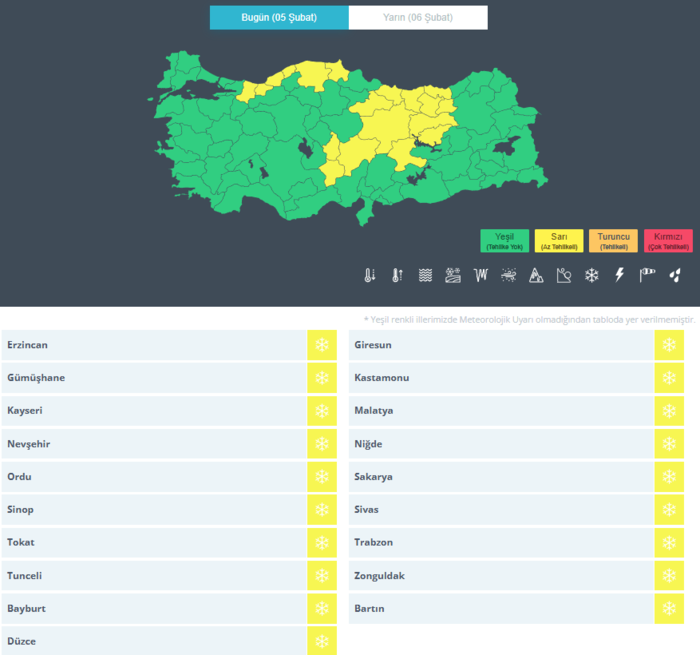This screenshot has width=700, height=655.
Task: Click the snowflake icon in Malatya row
Action: tap(669, 411)
